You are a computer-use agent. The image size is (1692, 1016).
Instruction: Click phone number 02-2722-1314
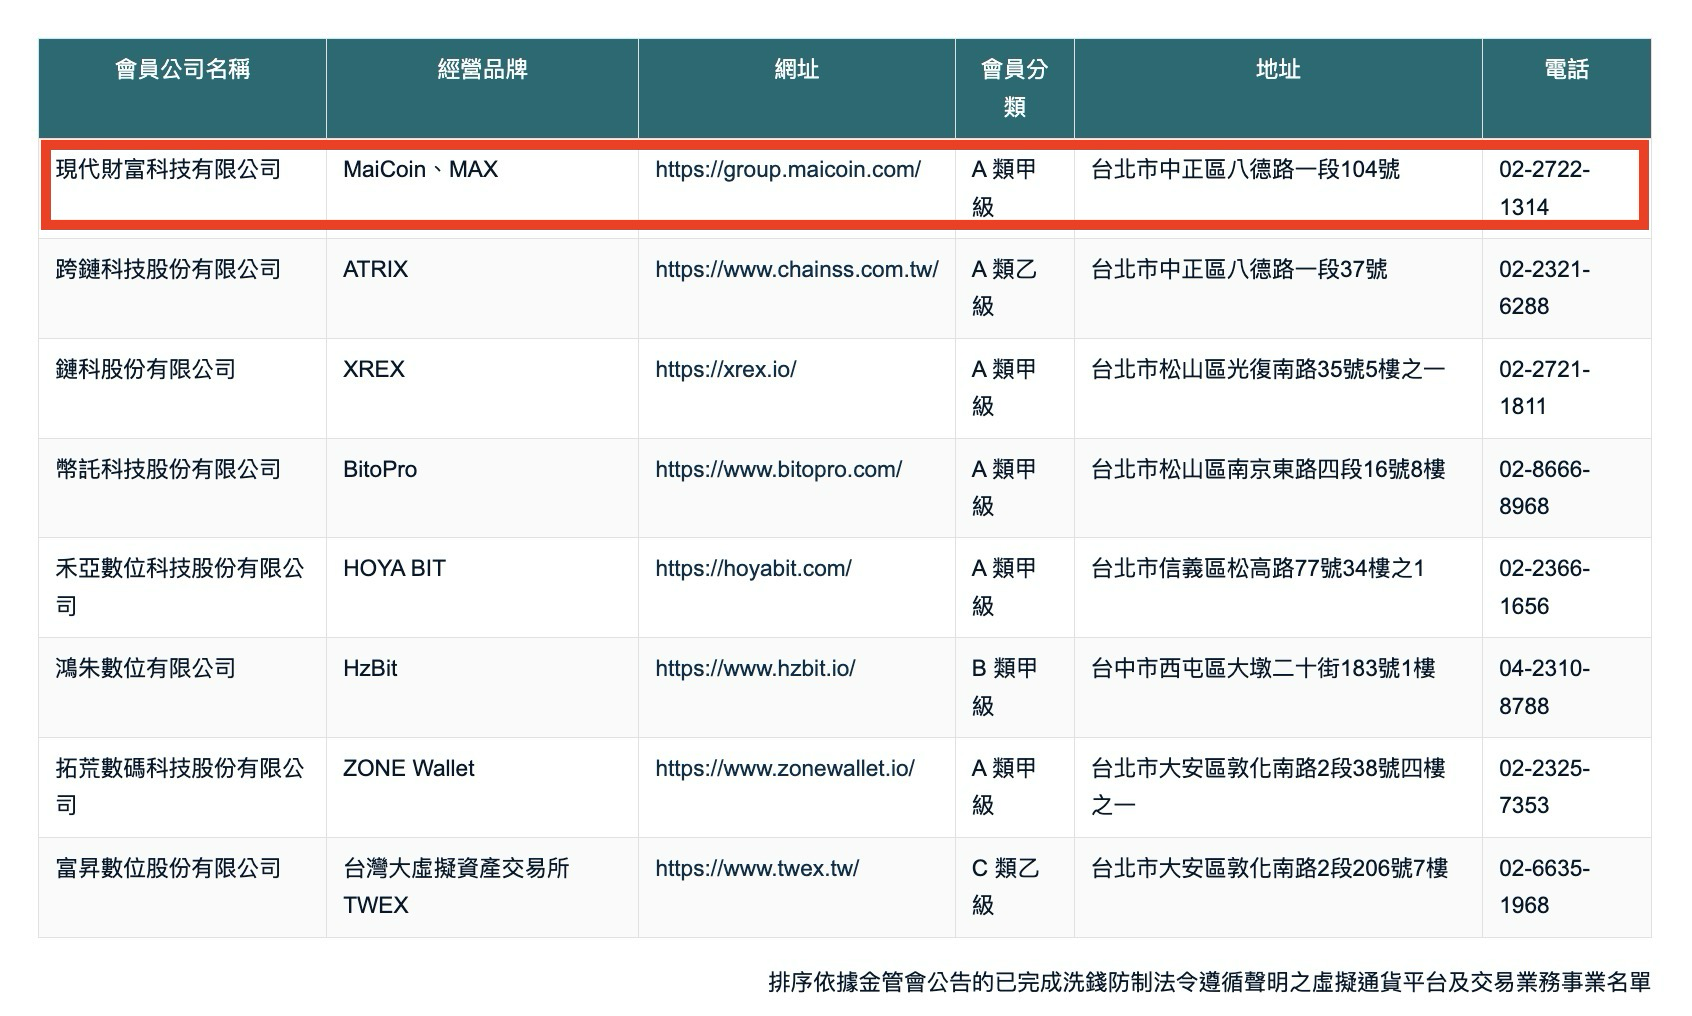[x=1544, y=188]
